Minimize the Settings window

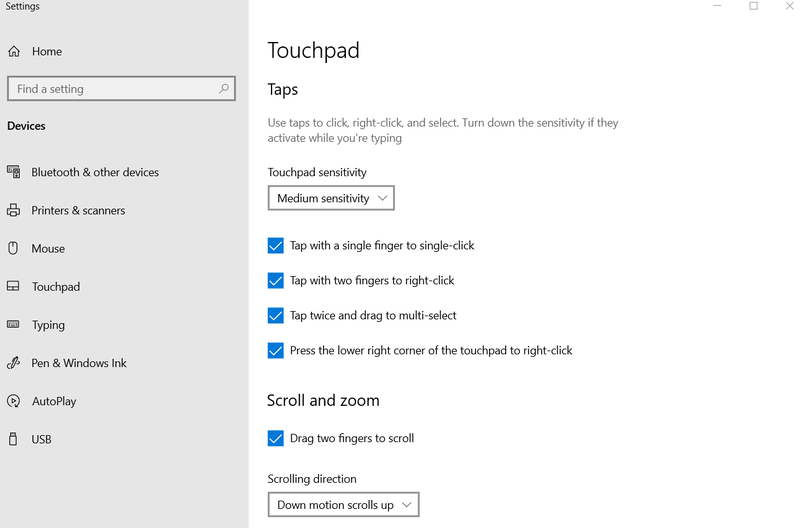[717, 6]
